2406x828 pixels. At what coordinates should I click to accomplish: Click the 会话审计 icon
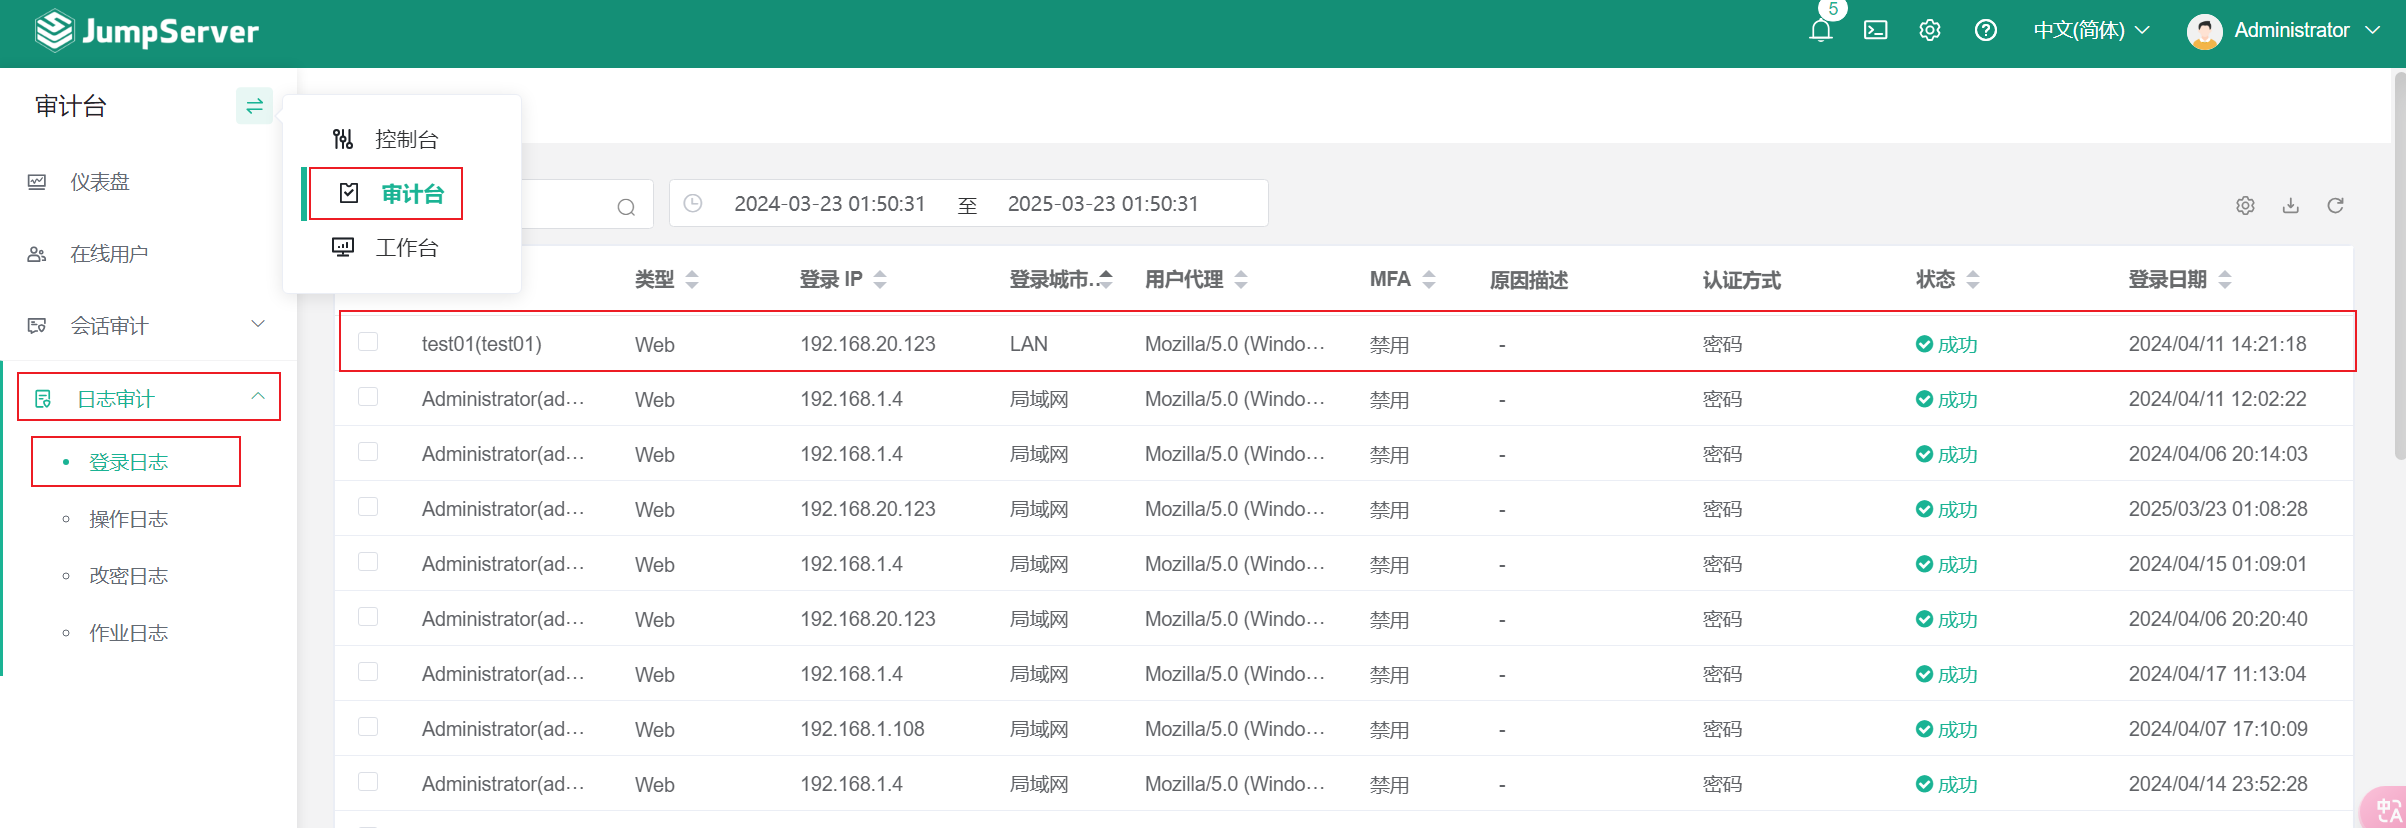click(x=37, y=326)
